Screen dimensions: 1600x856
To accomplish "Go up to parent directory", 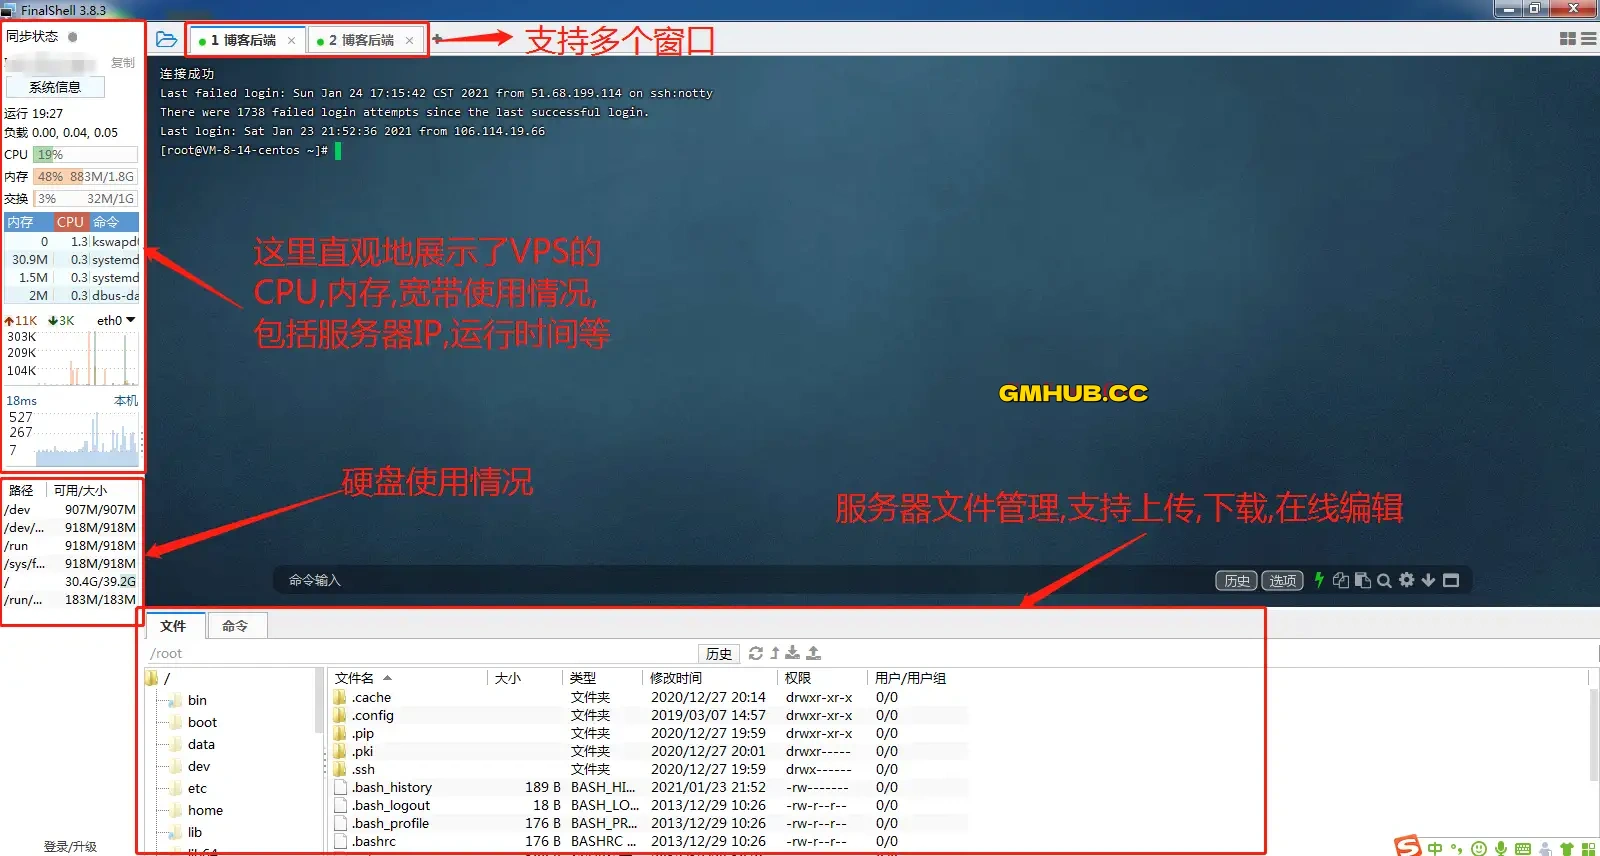I will click(775, 653).
